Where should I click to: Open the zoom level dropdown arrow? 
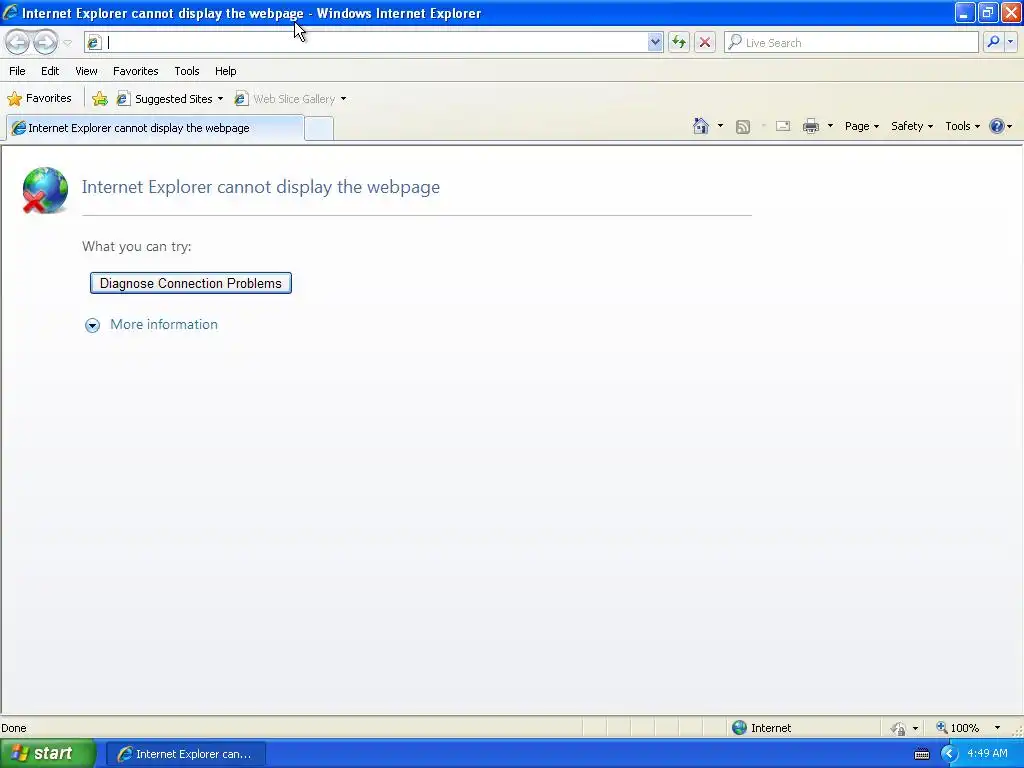click(x=997, y=728)
